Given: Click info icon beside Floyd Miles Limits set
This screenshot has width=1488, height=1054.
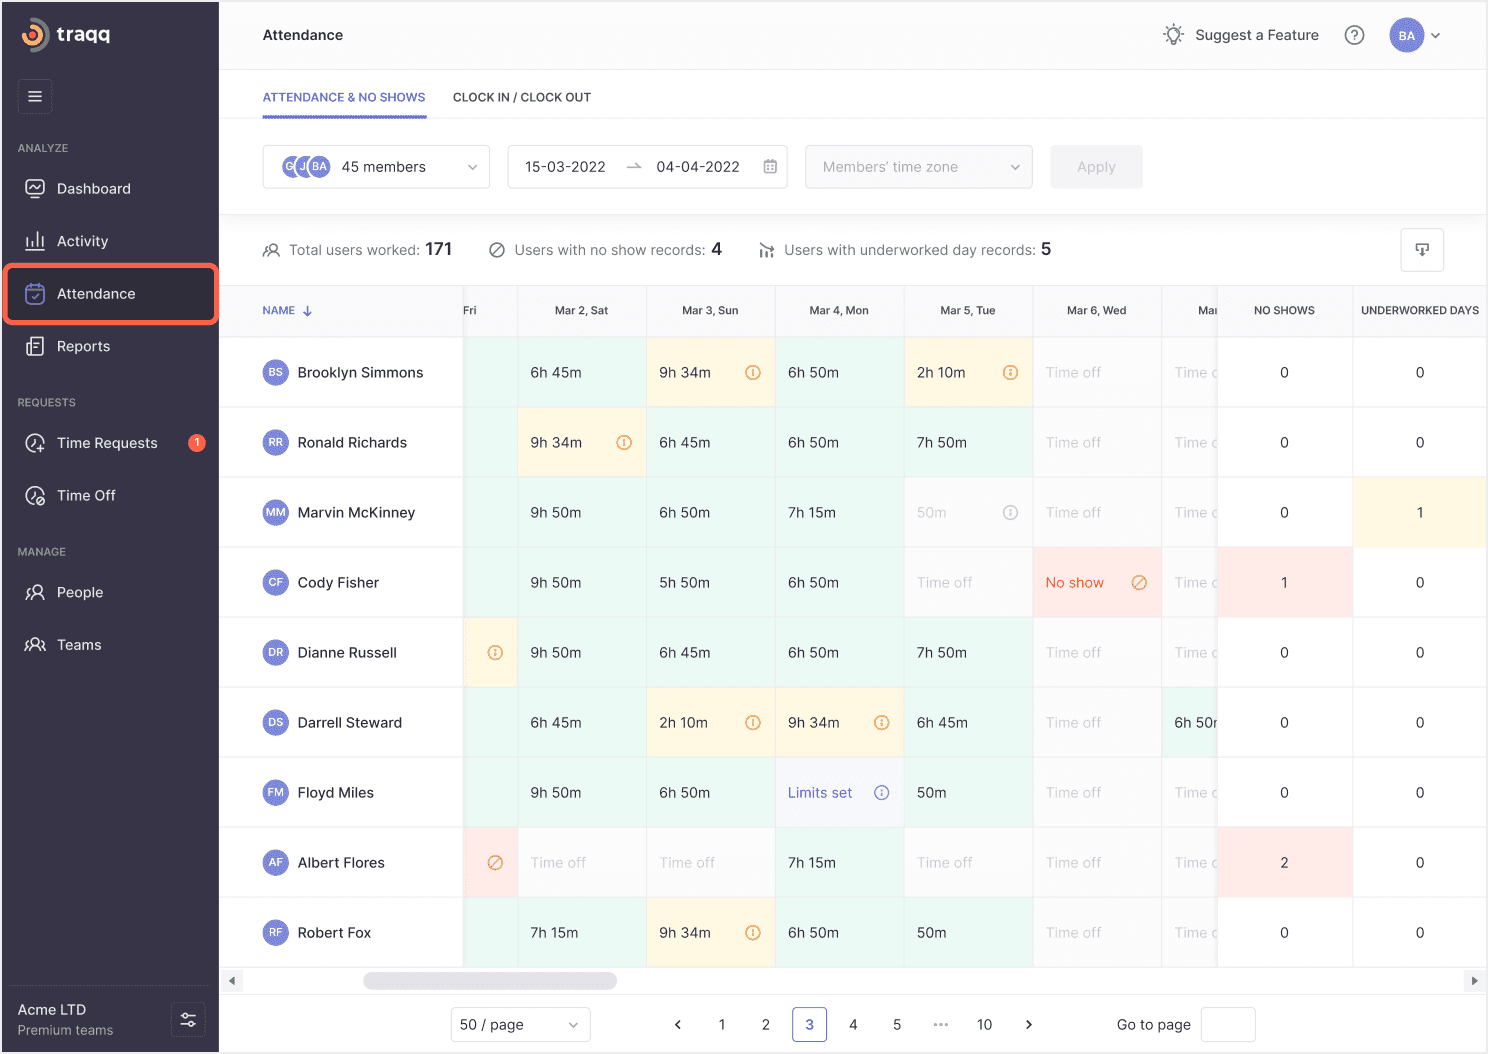Looking at the screenshot, I should coord(882,793).
